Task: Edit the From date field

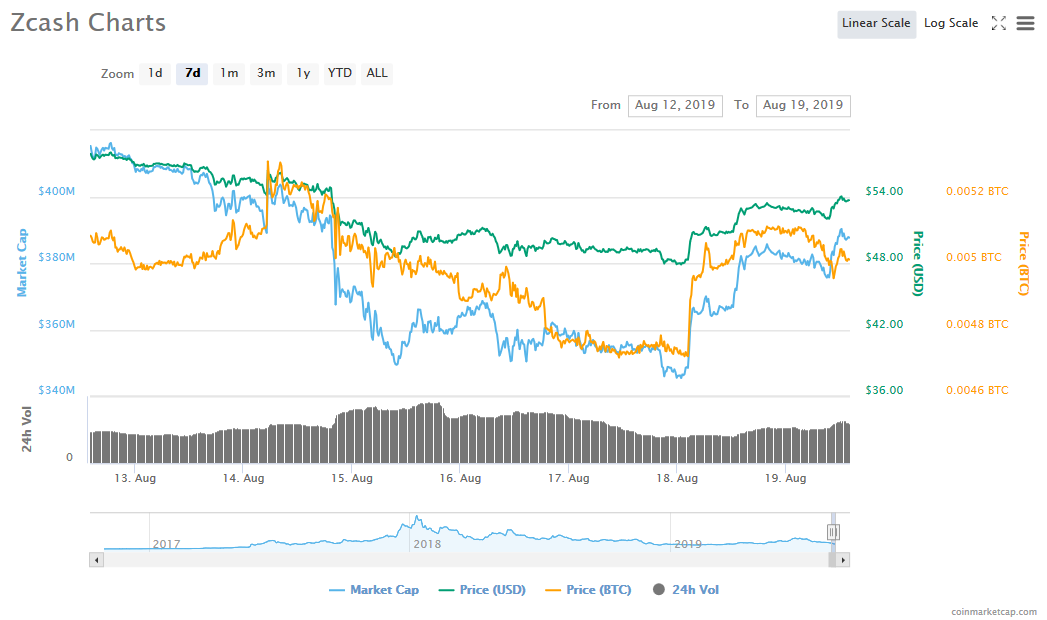Action: (675, 105)
